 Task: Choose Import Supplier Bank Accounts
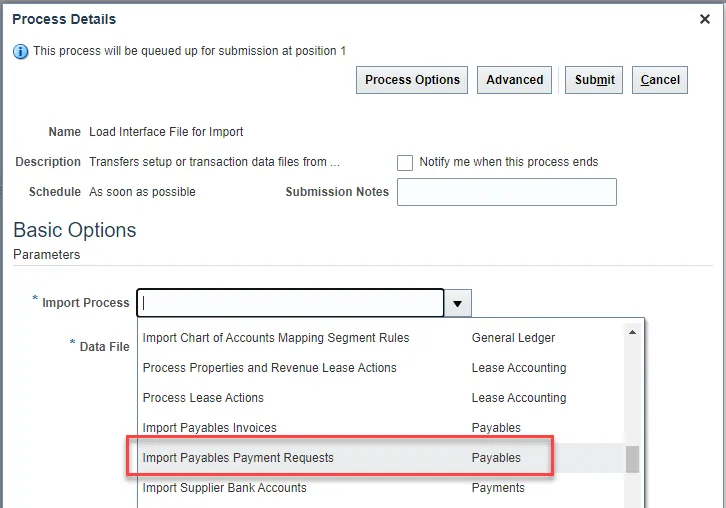225,488
